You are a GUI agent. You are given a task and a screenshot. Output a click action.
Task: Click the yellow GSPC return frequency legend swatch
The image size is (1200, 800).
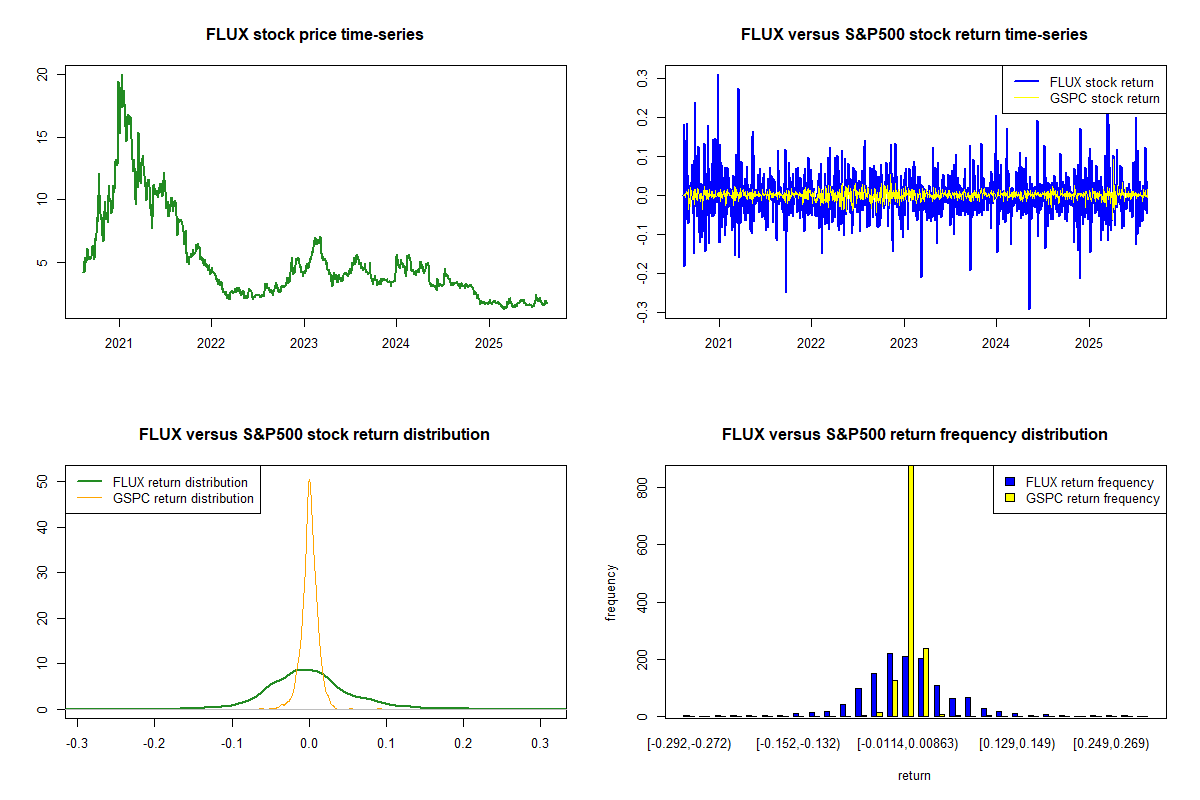pos(1010,498)
